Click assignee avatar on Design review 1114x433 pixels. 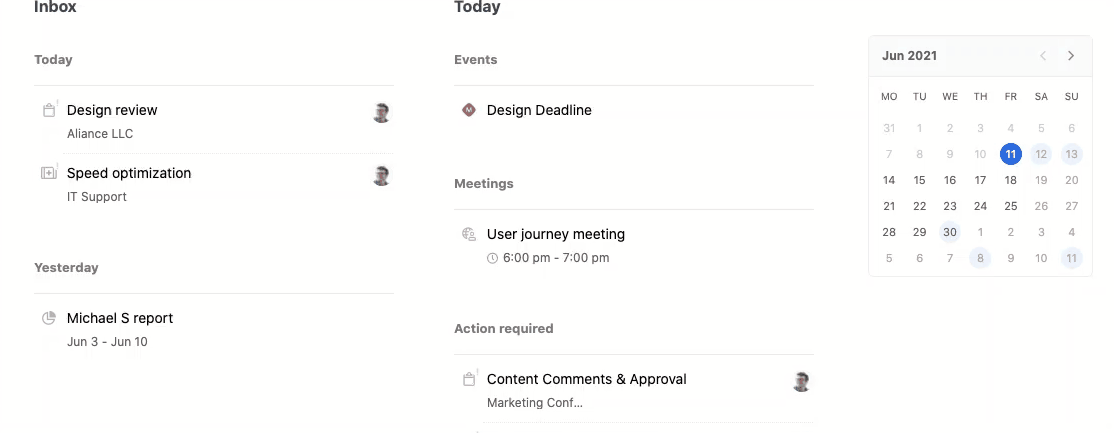[x=382, y=112]
